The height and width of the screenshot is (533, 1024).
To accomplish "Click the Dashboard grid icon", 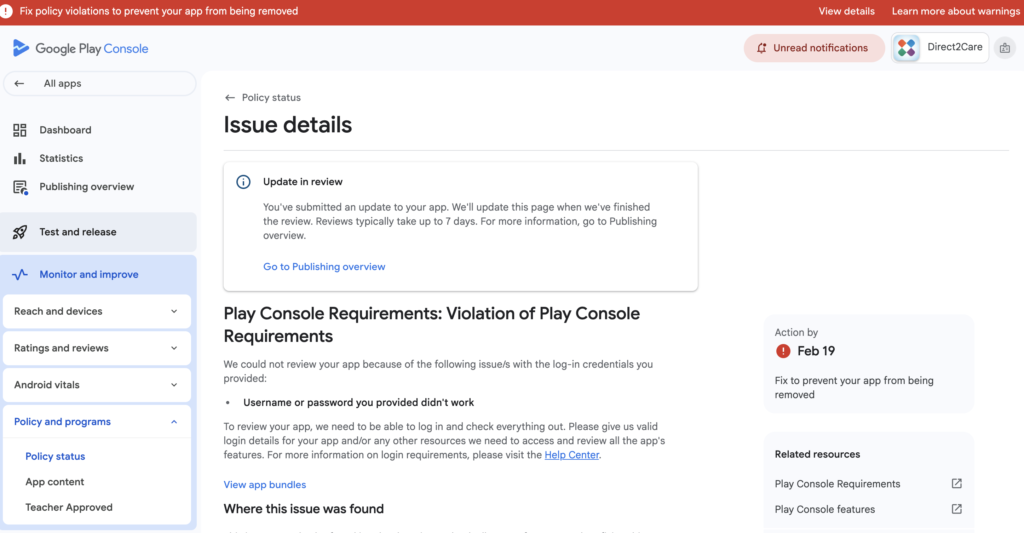I will 20,130.
